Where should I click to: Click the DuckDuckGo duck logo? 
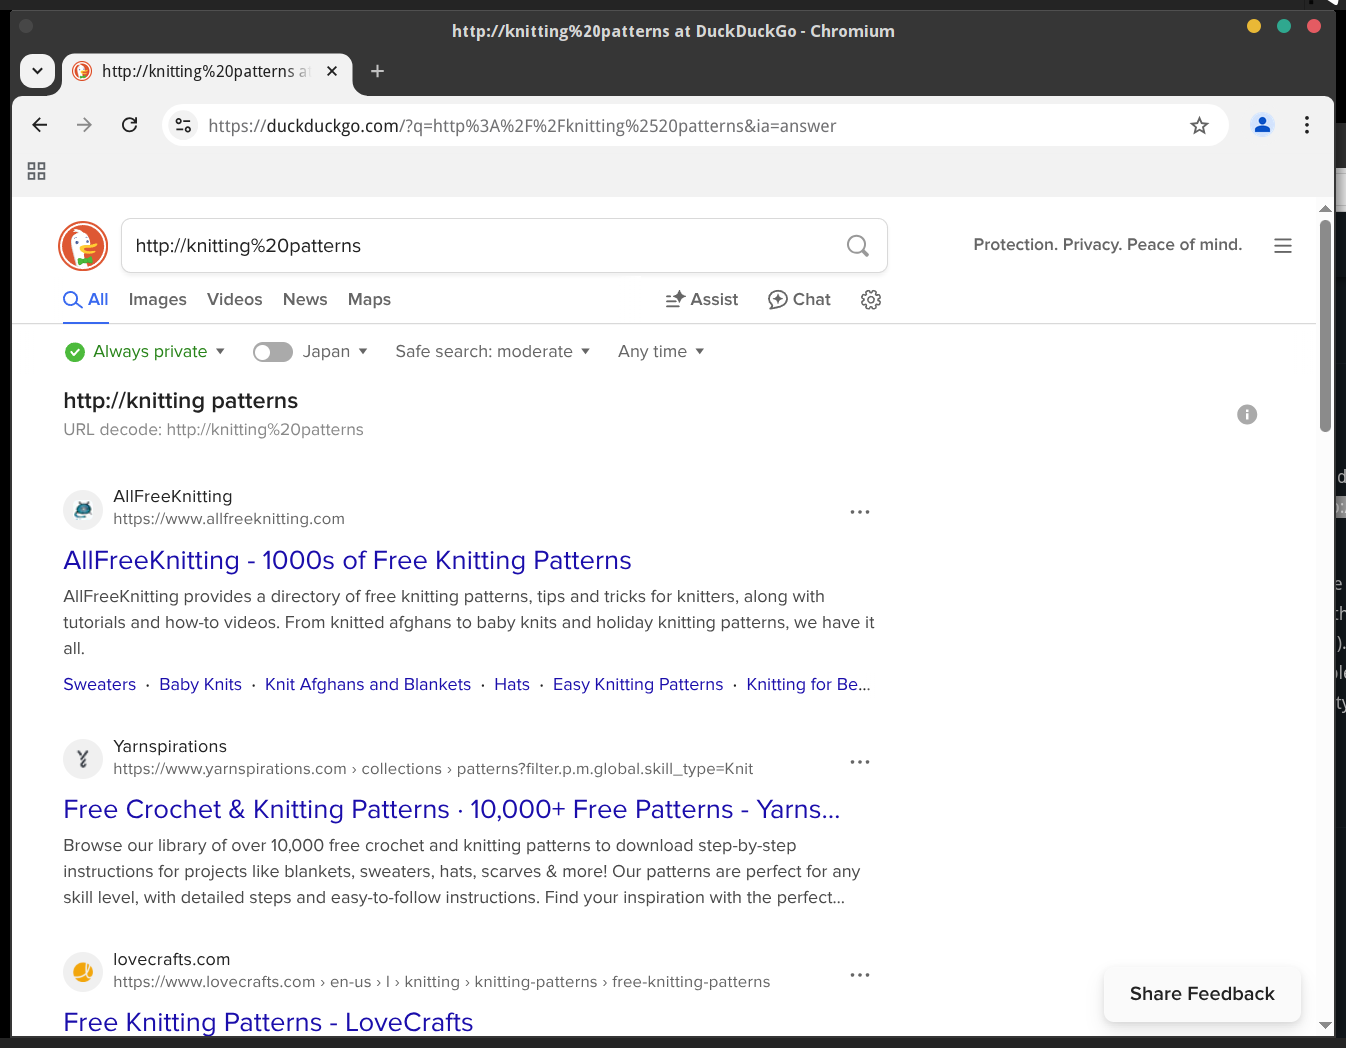point(83,246)
